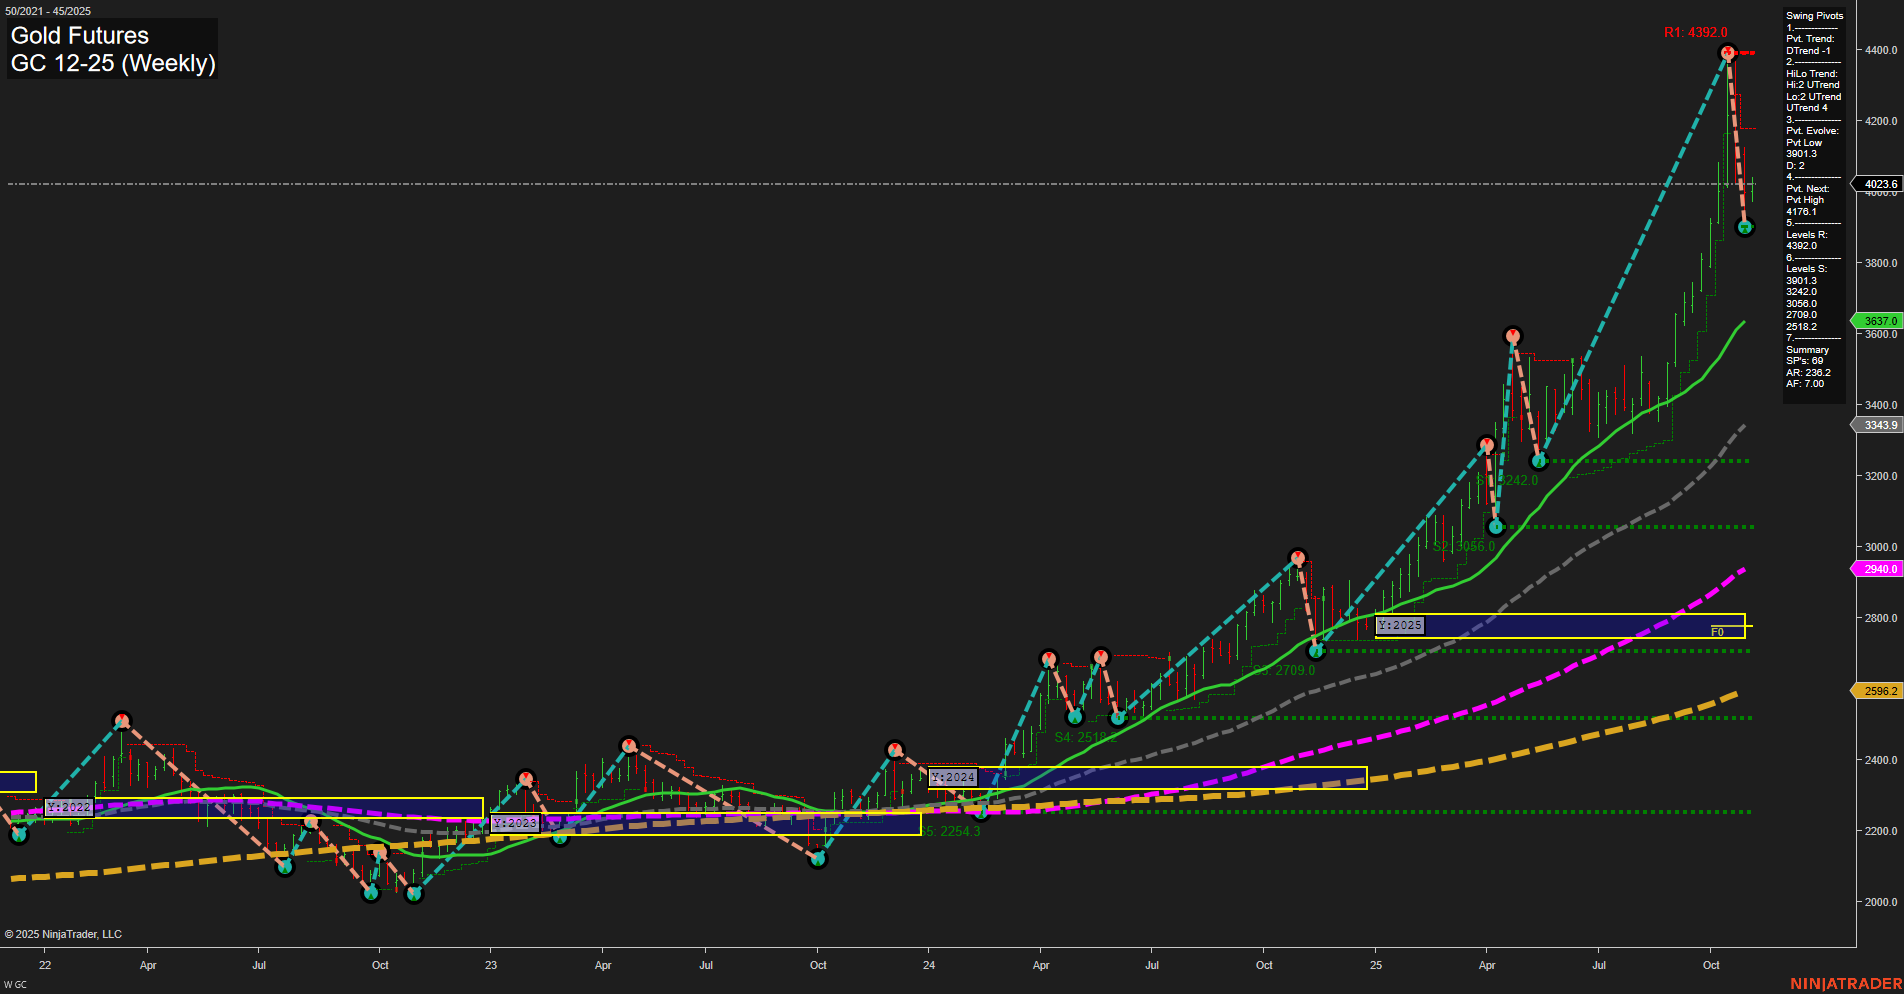Select the green 3637.0 price axis marker

1877,321
